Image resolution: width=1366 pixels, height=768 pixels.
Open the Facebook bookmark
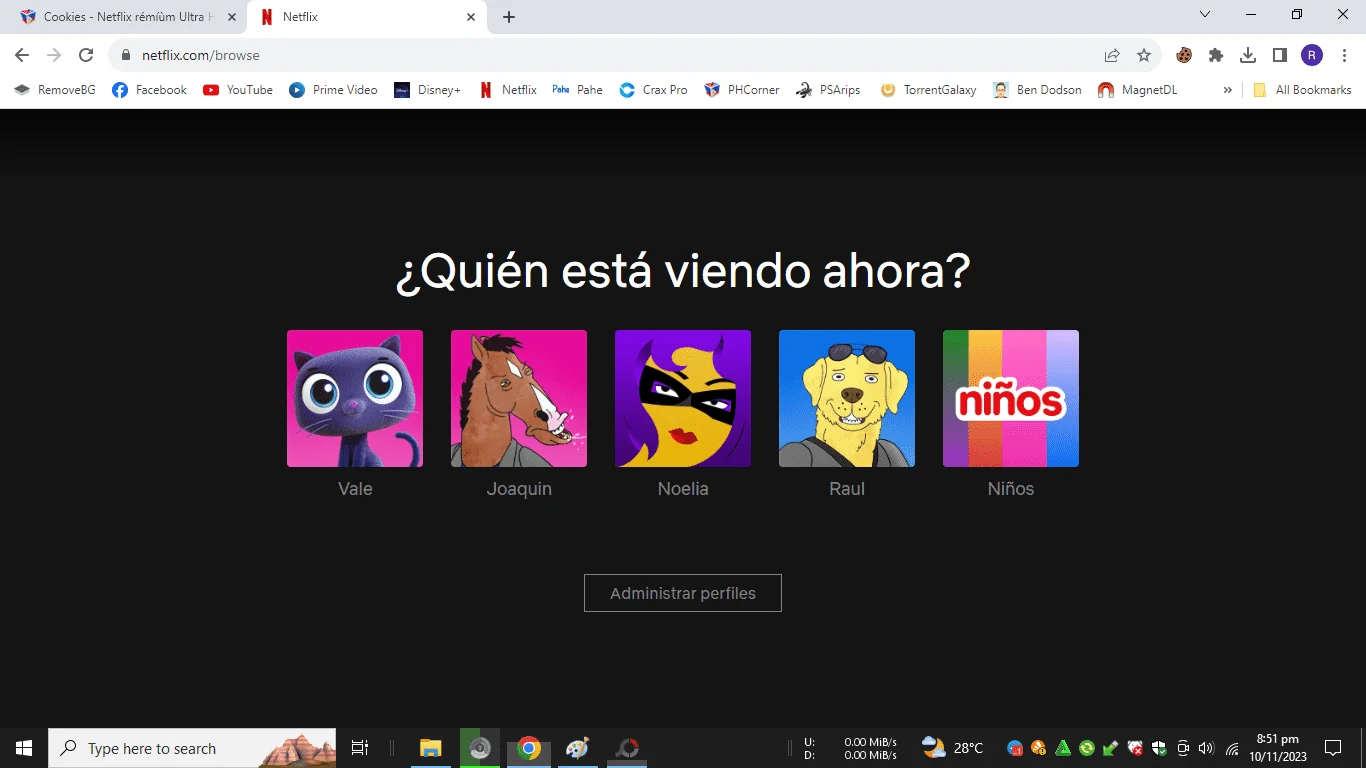[x=149, y=90]
